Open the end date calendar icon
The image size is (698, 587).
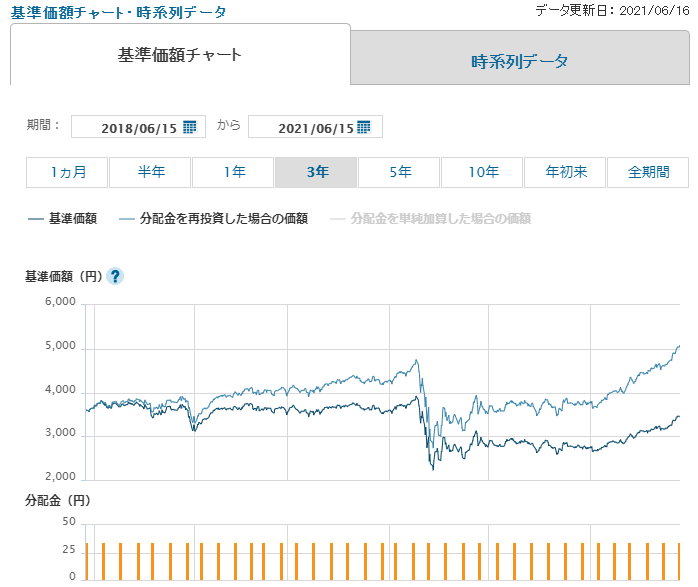(x=364, y=127)
